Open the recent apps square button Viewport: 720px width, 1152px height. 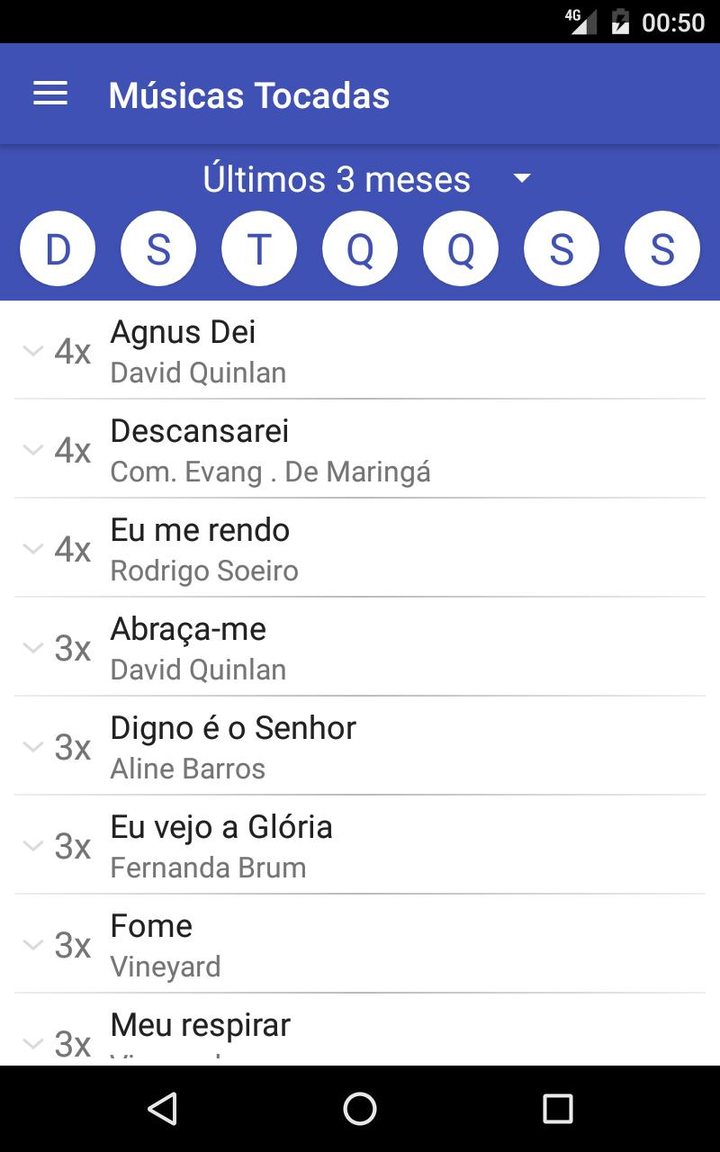[557, 1108]
